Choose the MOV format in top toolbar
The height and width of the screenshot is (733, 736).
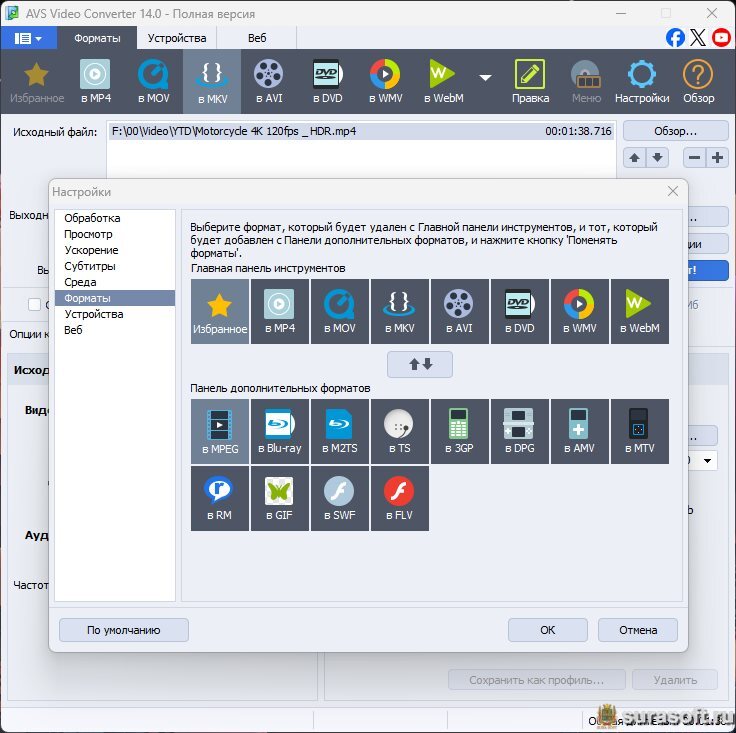(x=153, y=82)
